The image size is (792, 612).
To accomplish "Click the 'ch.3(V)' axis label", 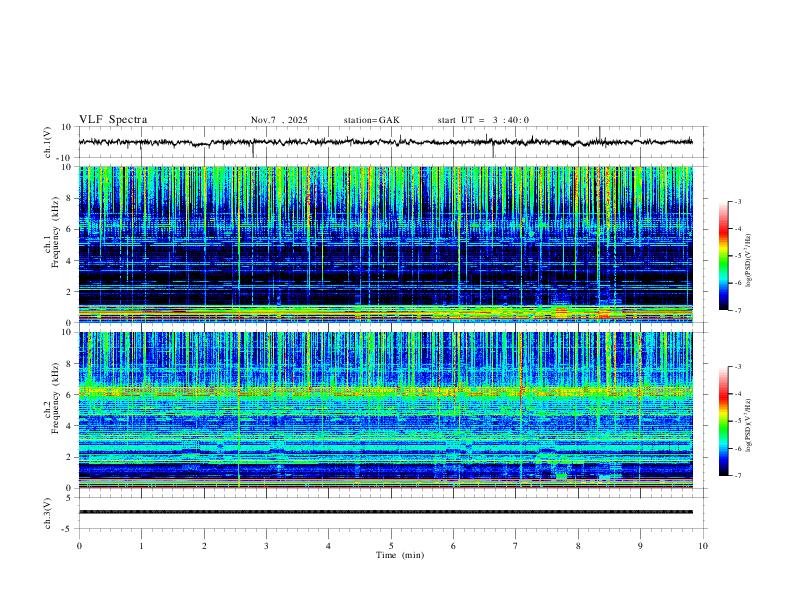I will (47, 514).
